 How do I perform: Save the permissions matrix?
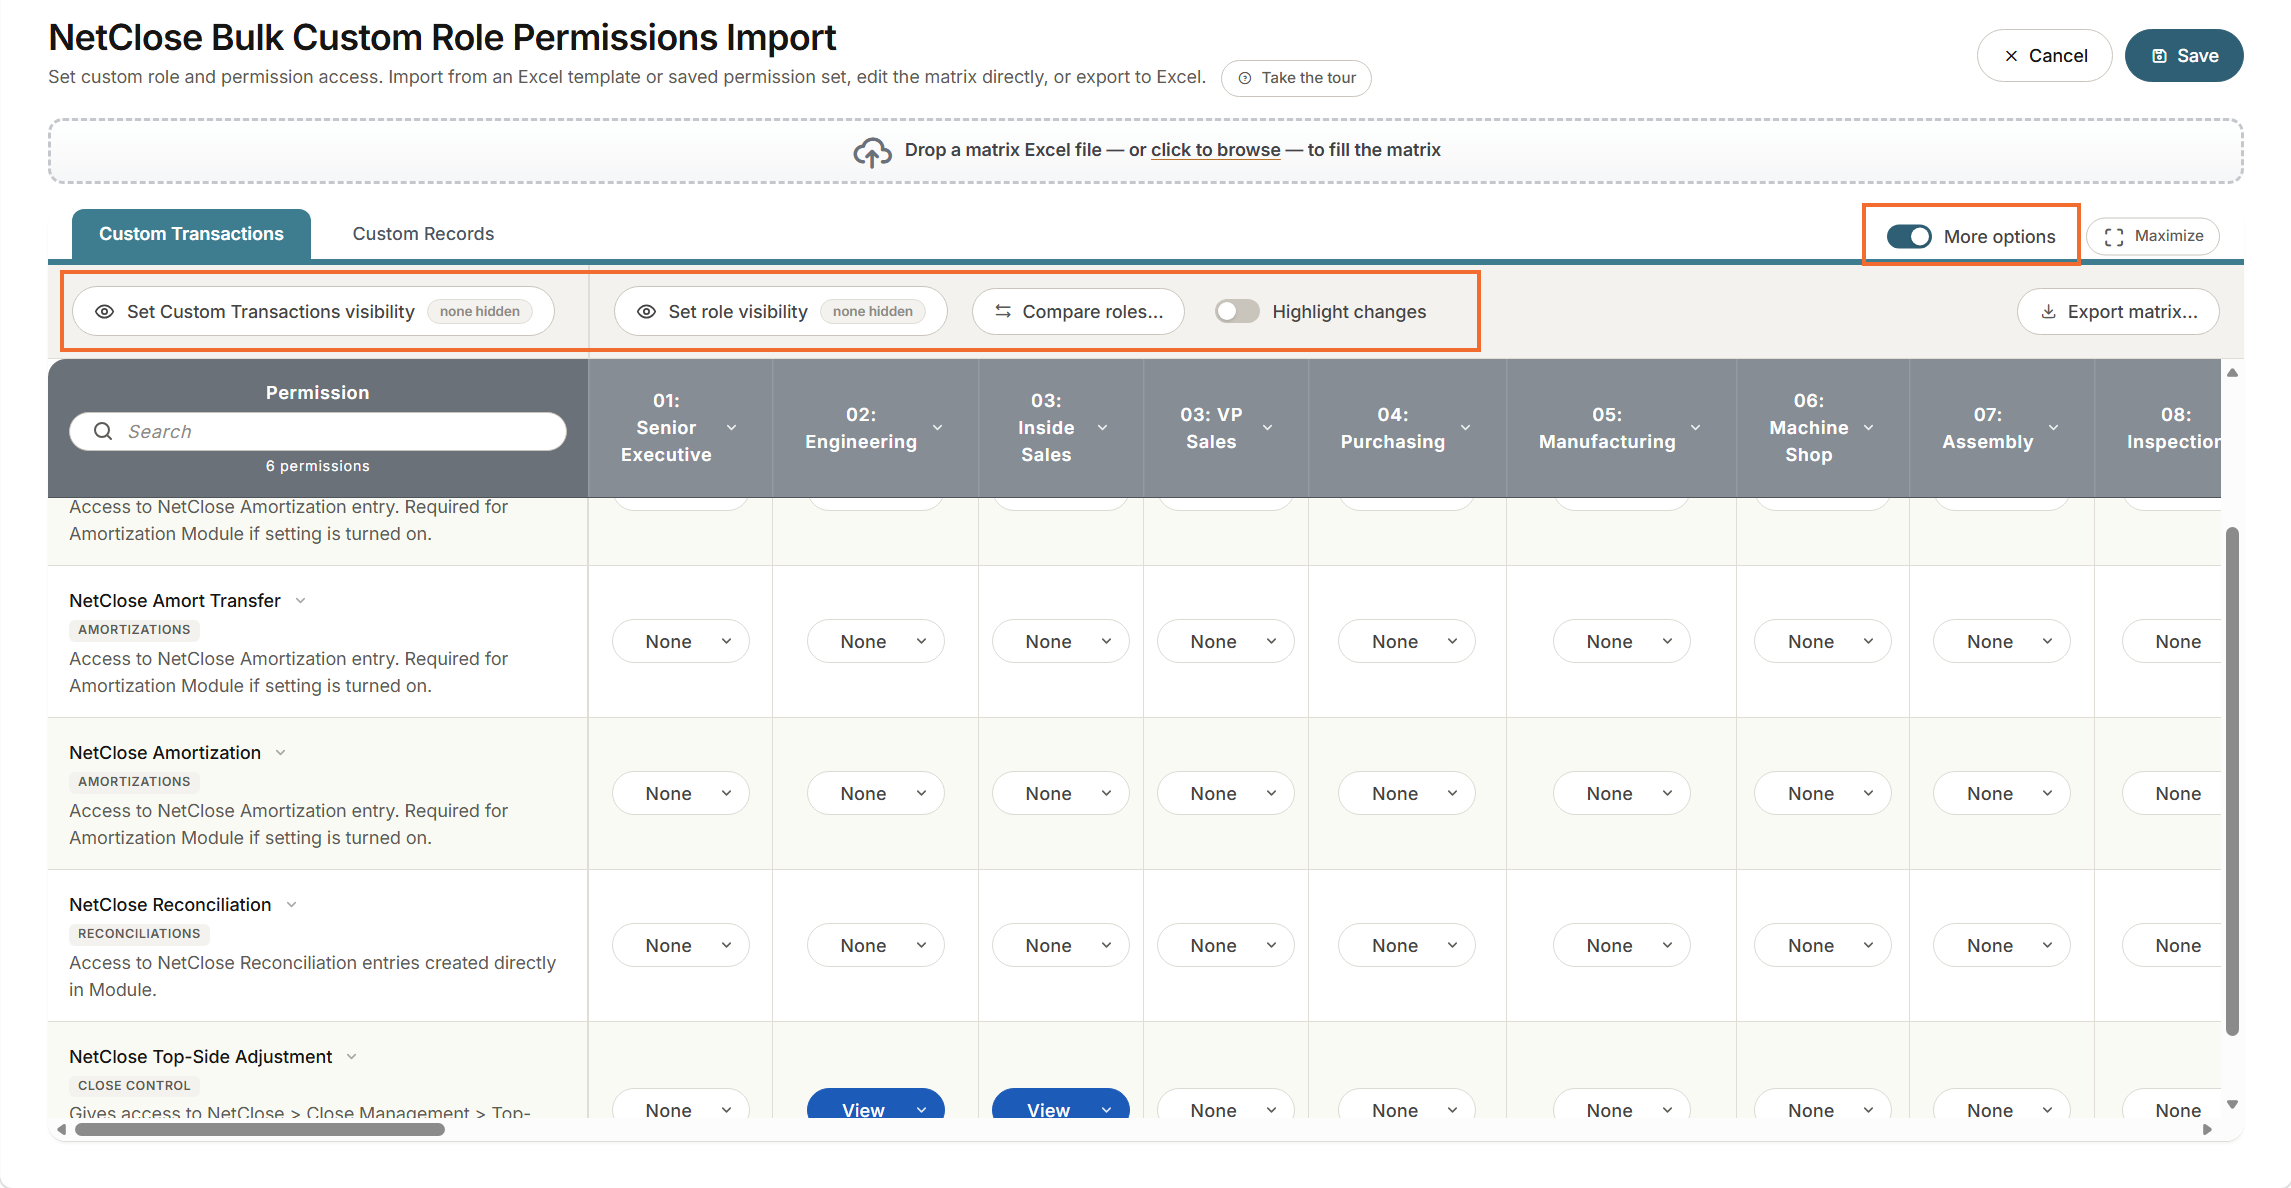(x=2184, y=56)
